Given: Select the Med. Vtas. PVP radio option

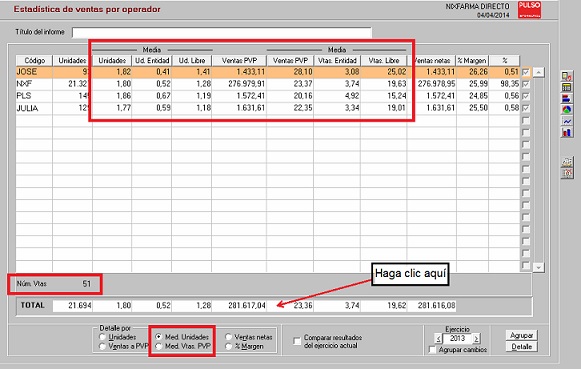Looking at the screenshot, I should click(159, 346).
